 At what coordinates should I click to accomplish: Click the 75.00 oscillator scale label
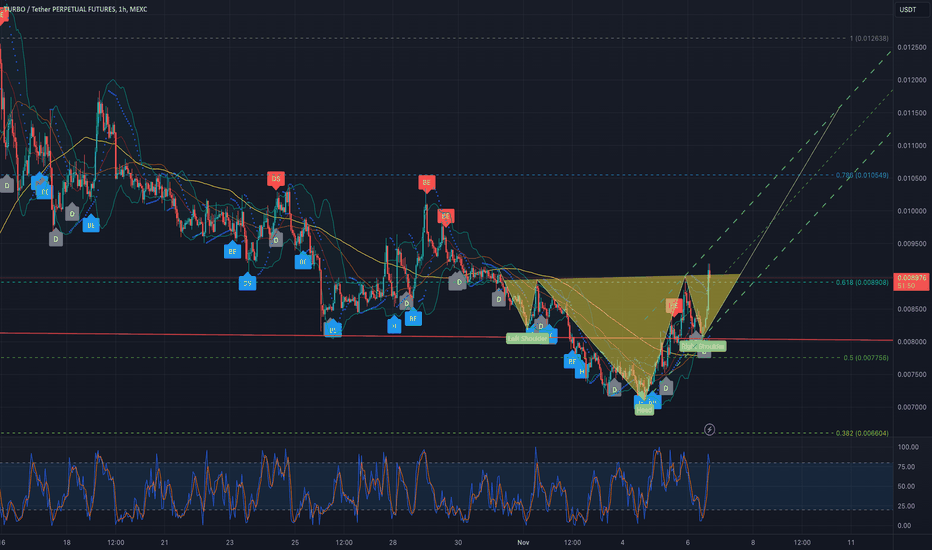tap(906, 467)
